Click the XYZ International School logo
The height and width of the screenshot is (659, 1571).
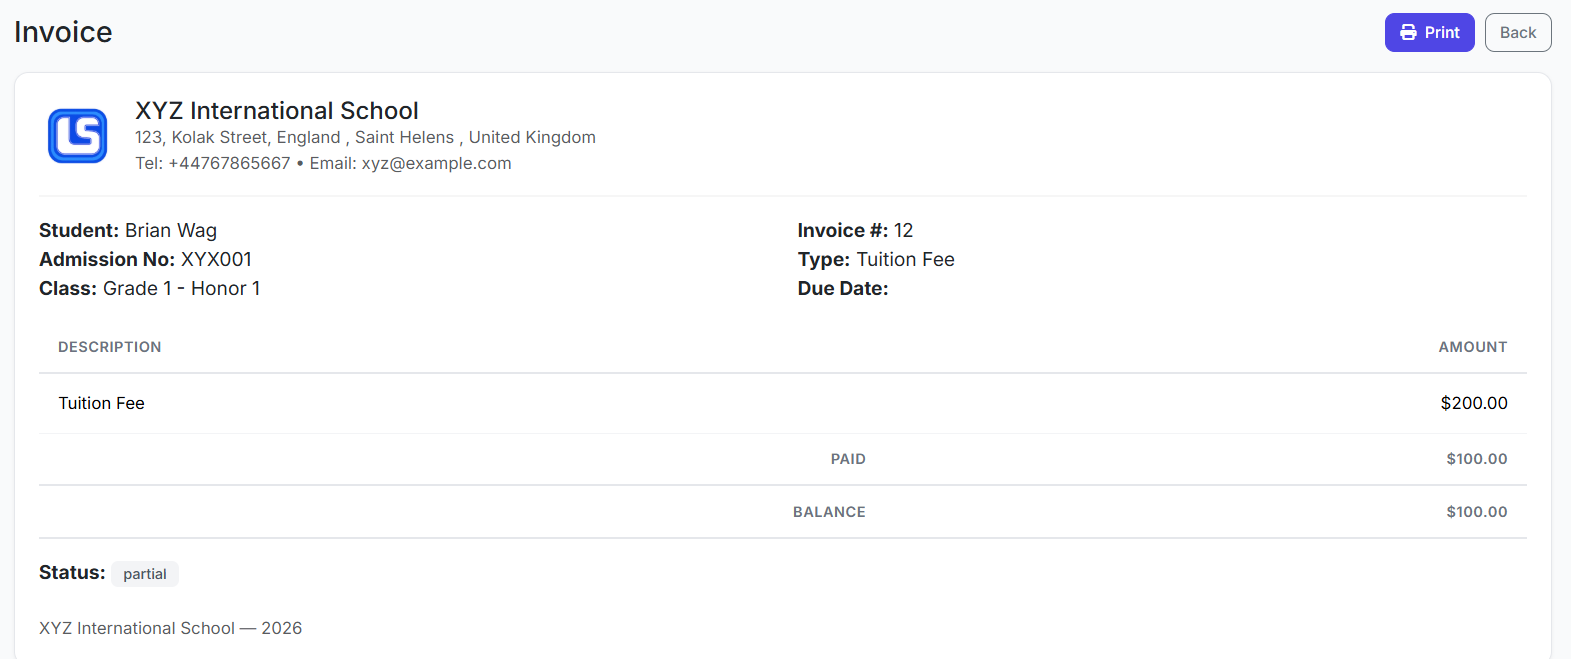pos(78,136)
